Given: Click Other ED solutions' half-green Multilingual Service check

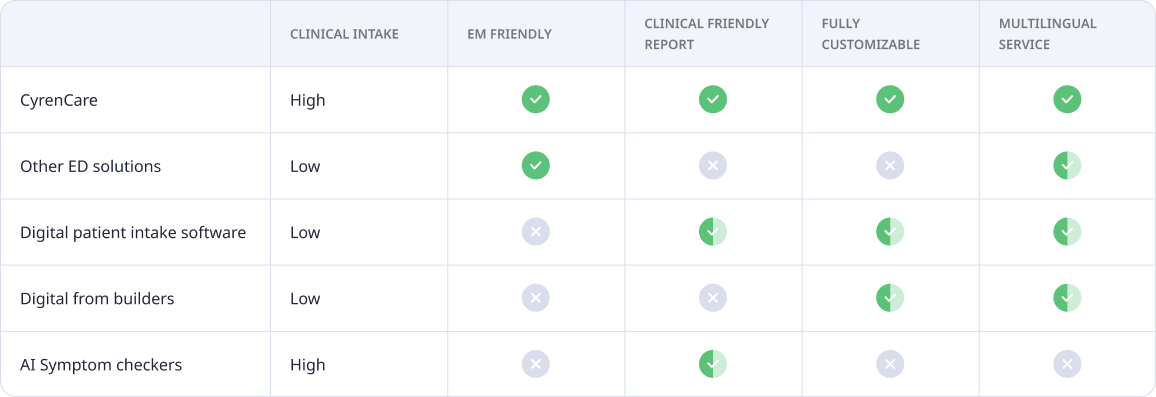Looking at the screenshot, I should point(1067,166).
